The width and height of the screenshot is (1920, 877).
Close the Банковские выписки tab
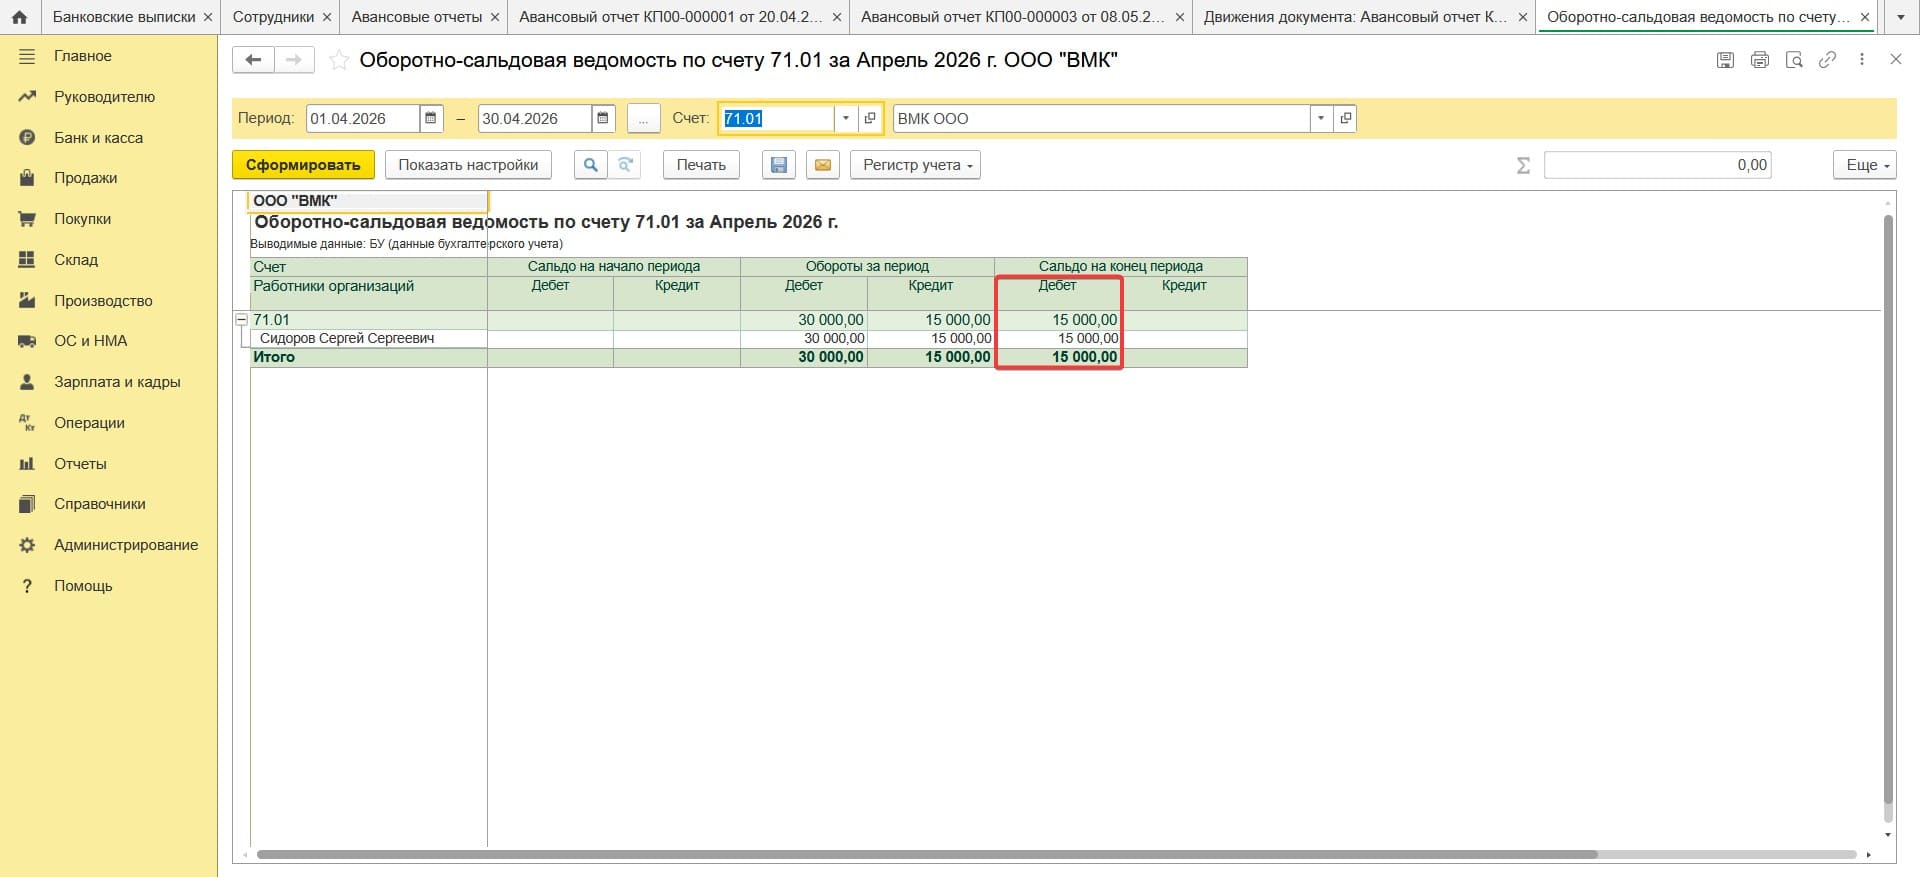click(x=208, y=17)
